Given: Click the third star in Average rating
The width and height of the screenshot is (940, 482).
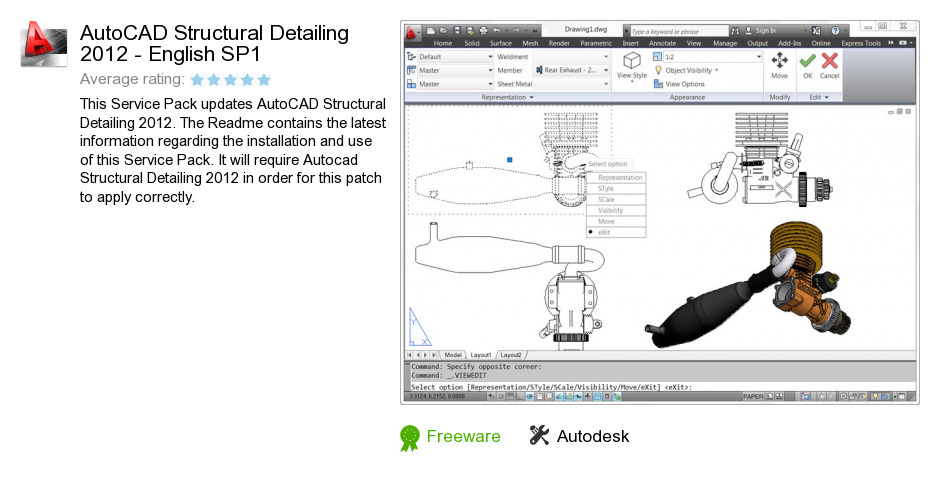Looking at the screenshot, I should pos(230,79).
